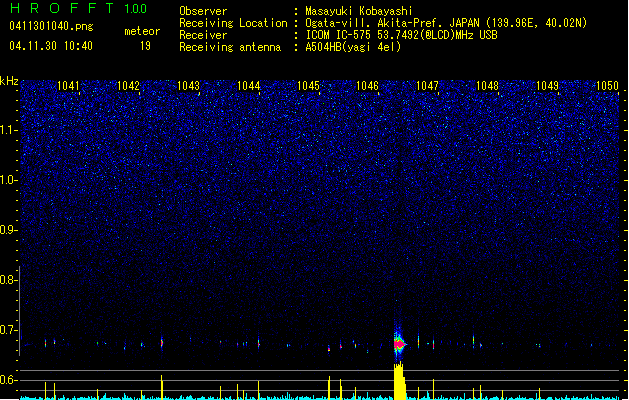This screenshot has width=629, height=400.
Task: Select observer name Masayuki Kobayashi
Action: 359,11
